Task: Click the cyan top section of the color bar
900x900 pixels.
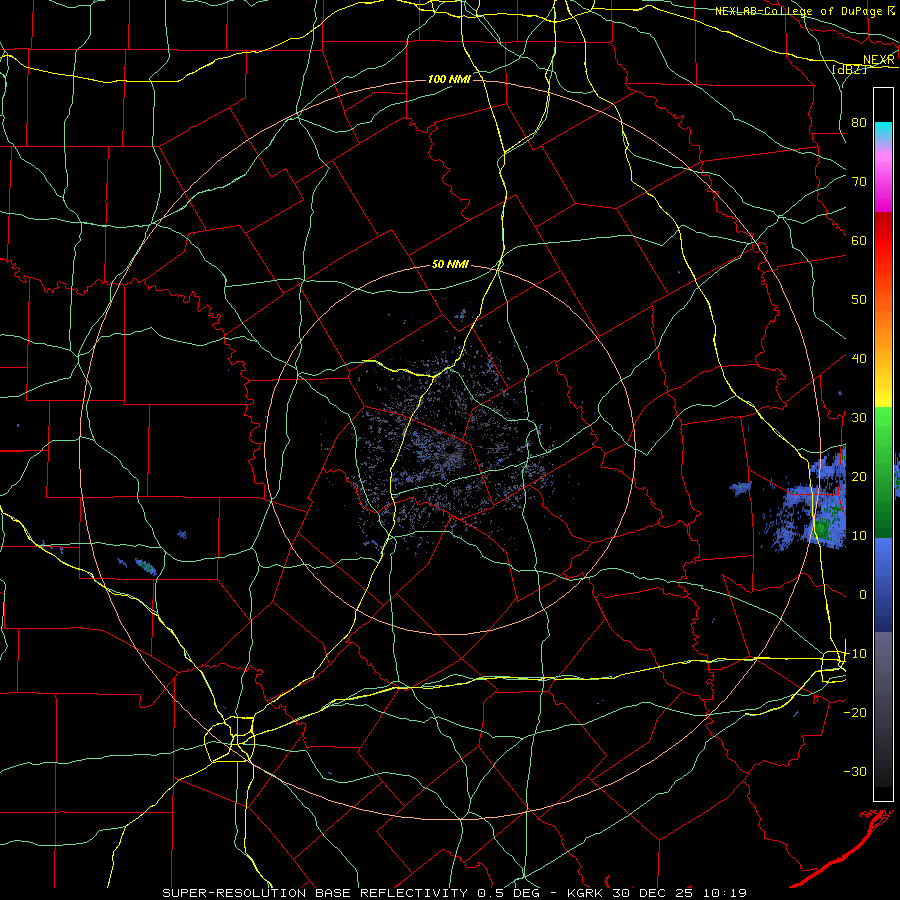Action: point(883,131)
